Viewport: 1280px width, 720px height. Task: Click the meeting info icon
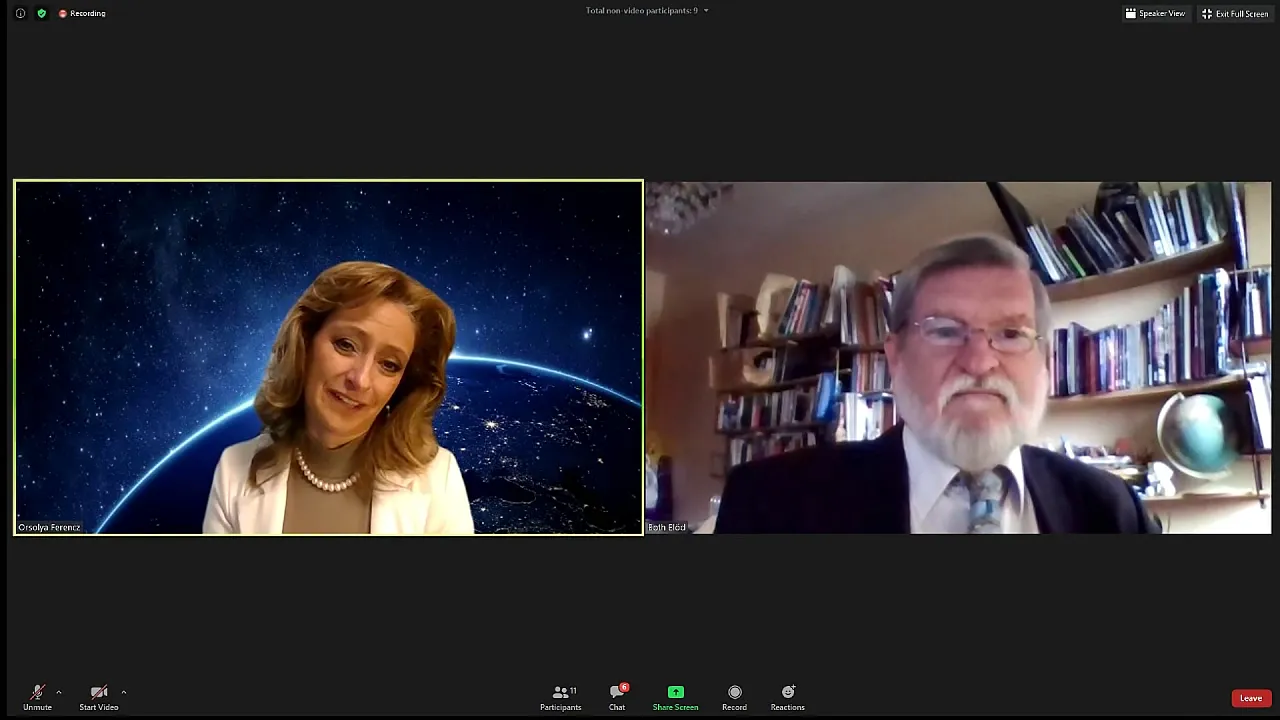coord(20,13)
